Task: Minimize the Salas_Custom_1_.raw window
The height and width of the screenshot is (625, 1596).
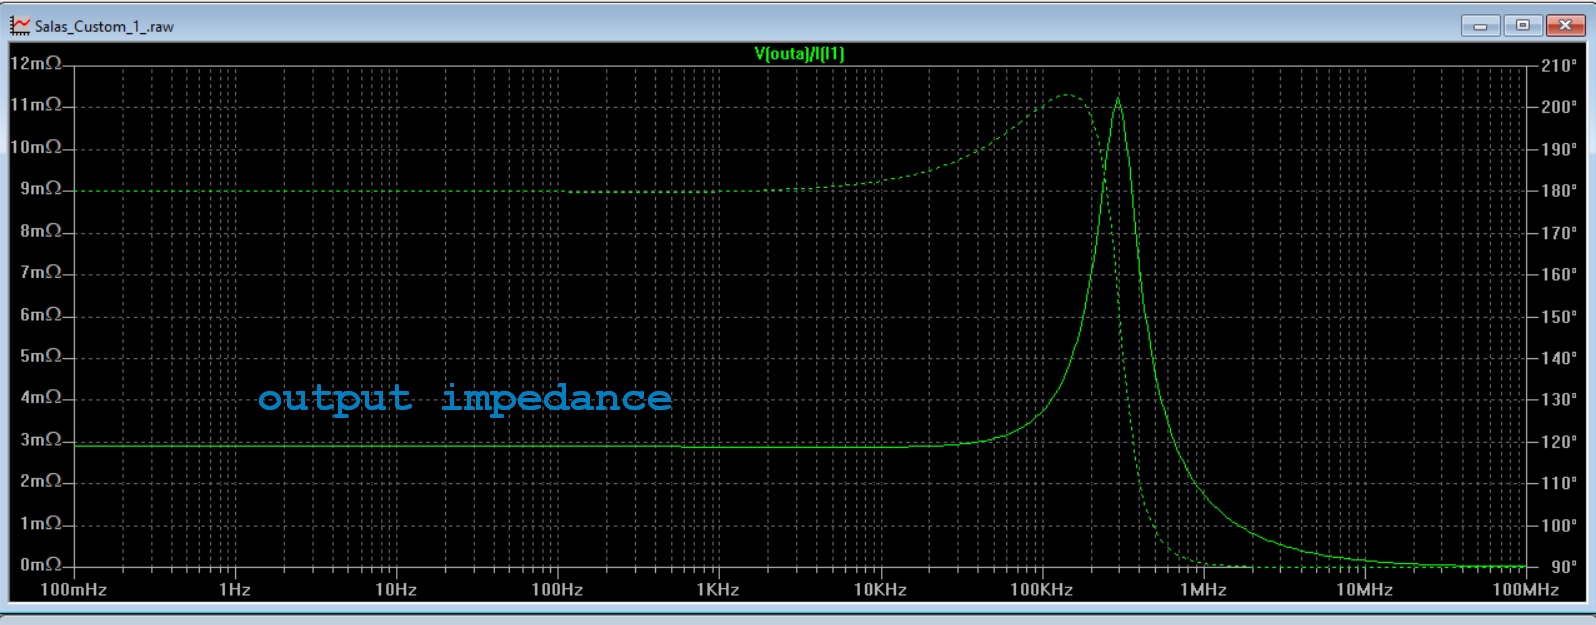Action: coord(1480,26)
